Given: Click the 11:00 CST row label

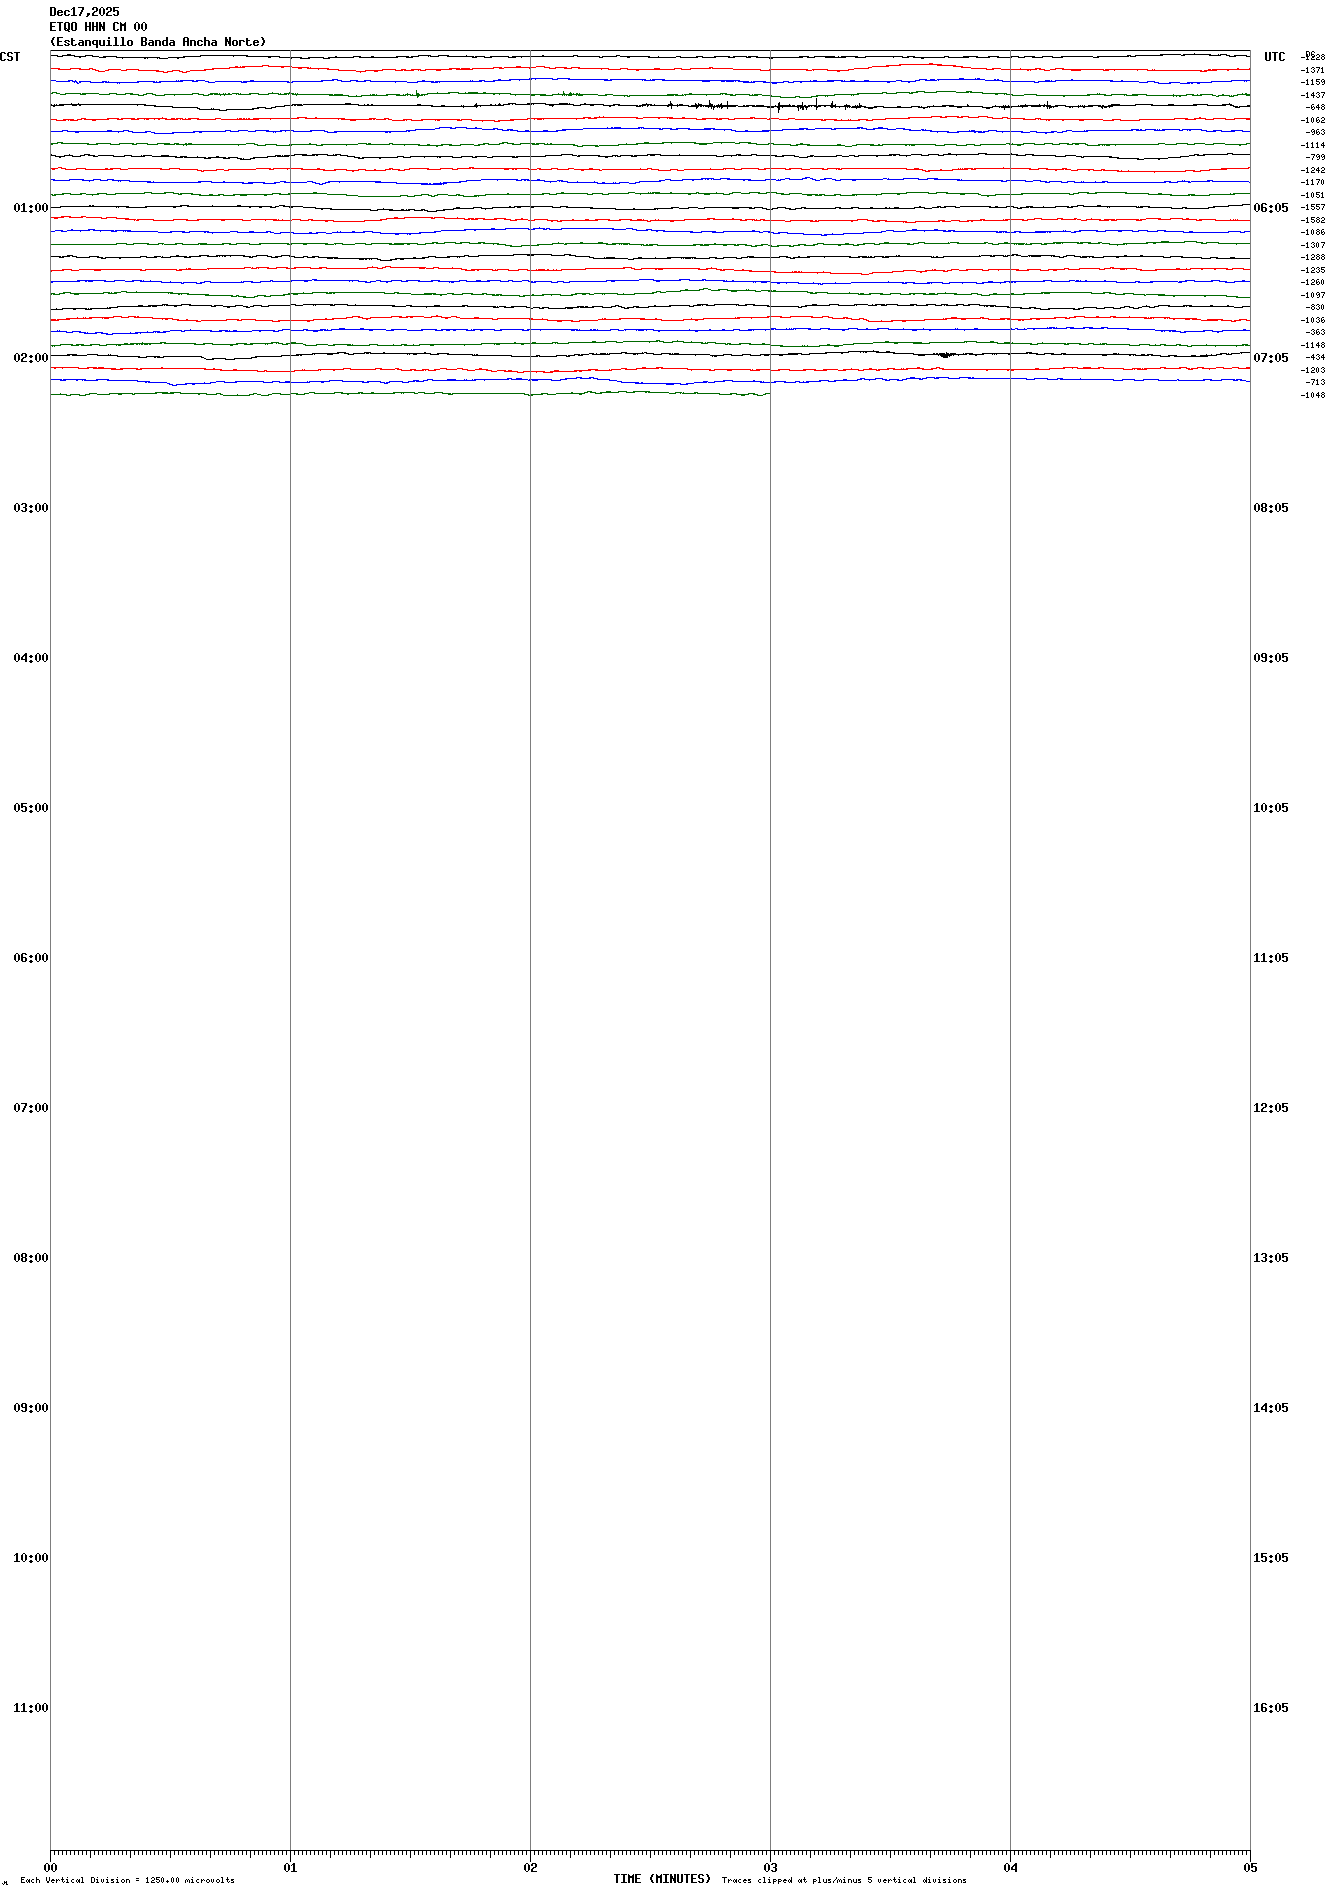Looking at the screenshot, I should pyautogui.click(x=30, y=1708).
